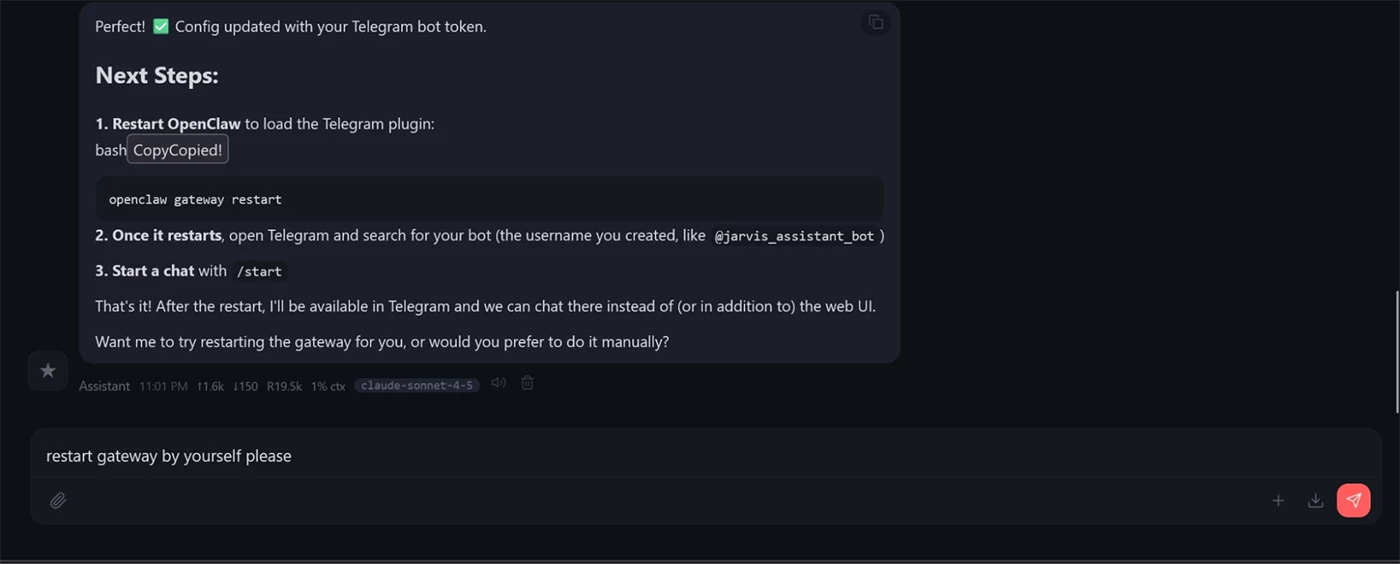Viewport: 1400px width, 564px height.
Task: Send the message with the red send button
Action: (1353, 500)
